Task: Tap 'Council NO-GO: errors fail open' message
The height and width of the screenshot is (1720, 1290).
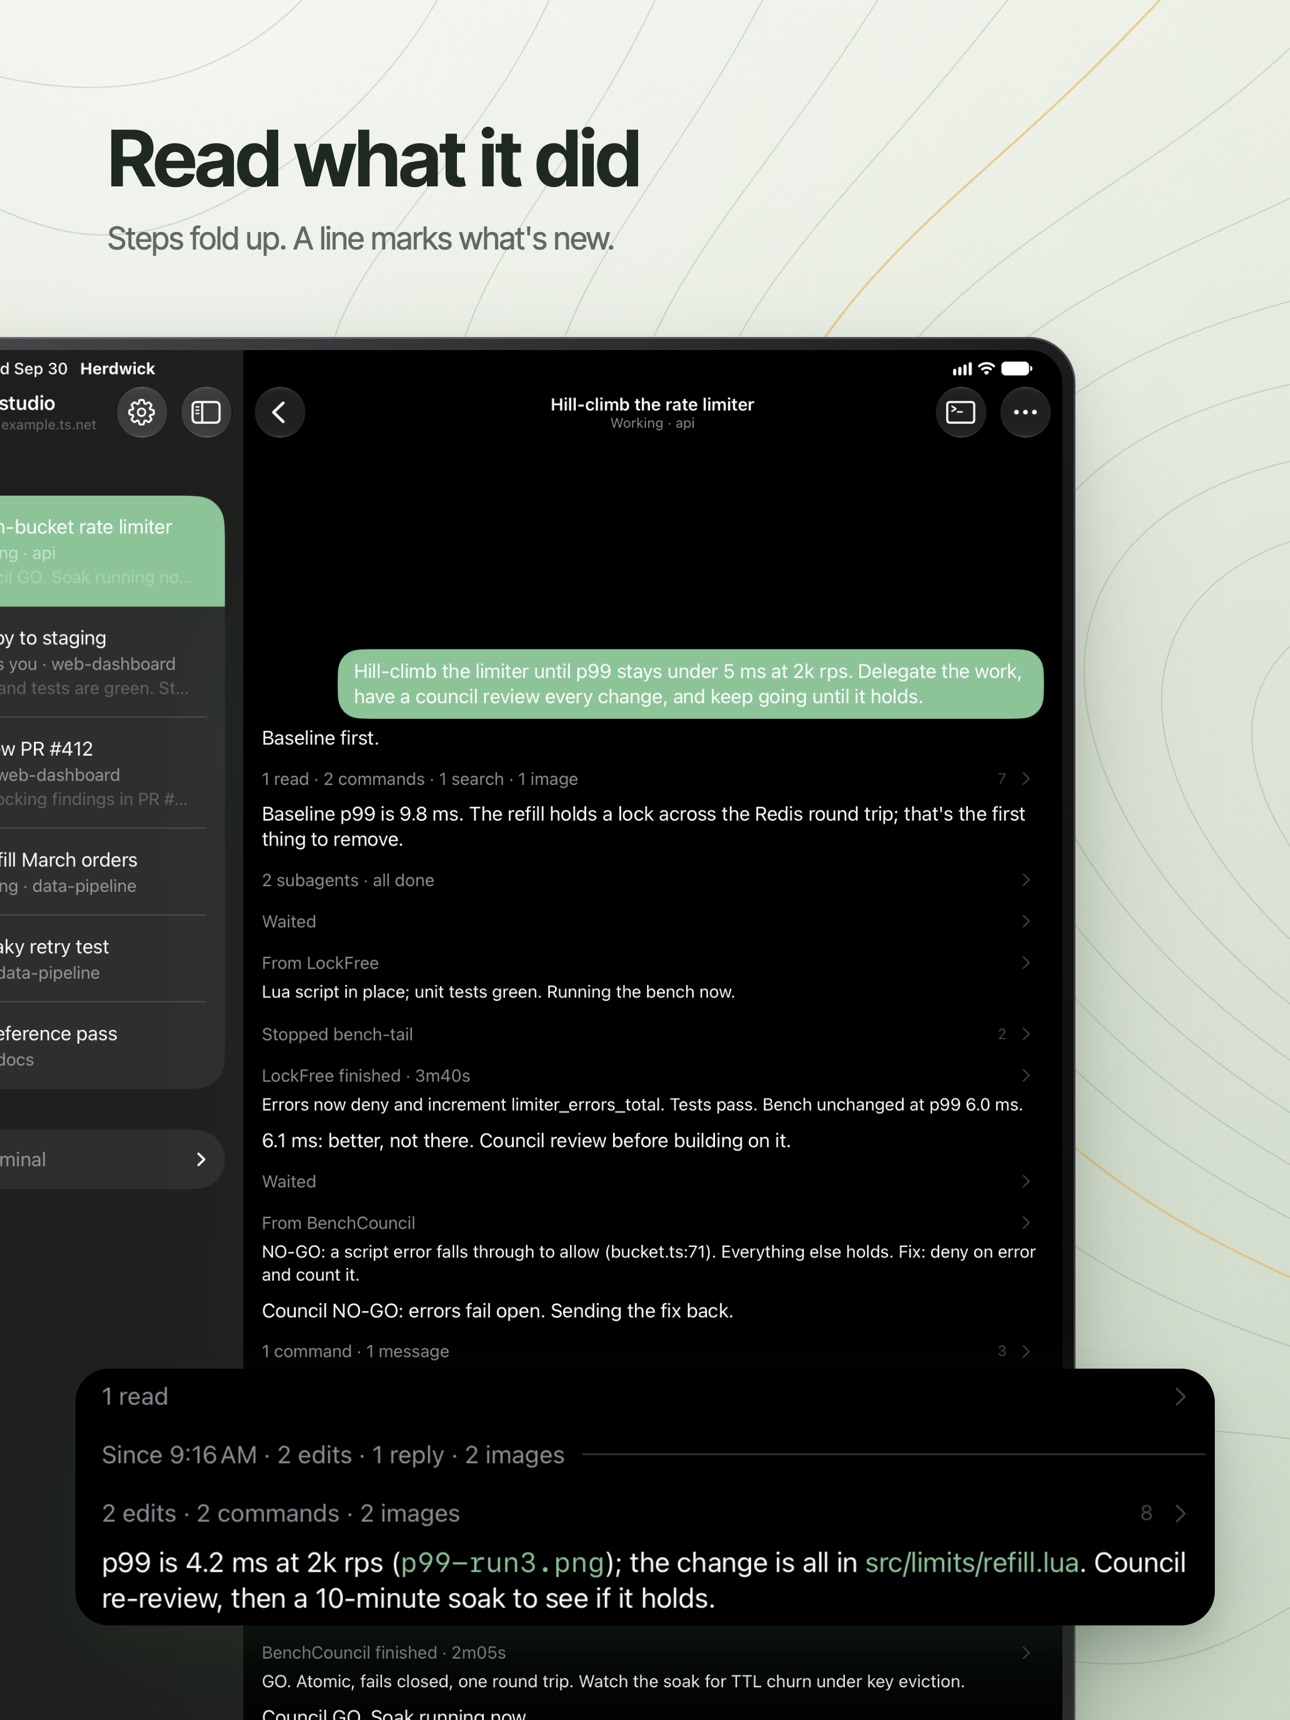Action: (497, 1311)
